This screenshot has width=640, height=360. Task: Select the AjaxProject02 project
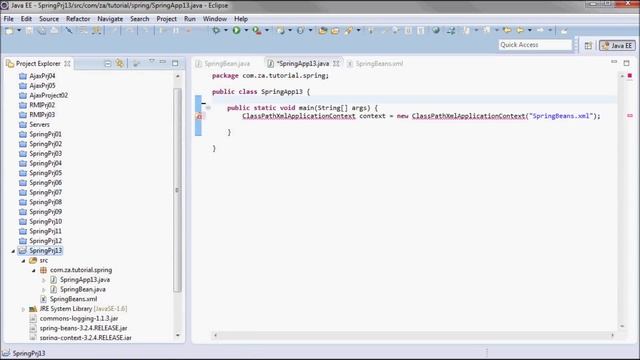(x=49, y=96)
